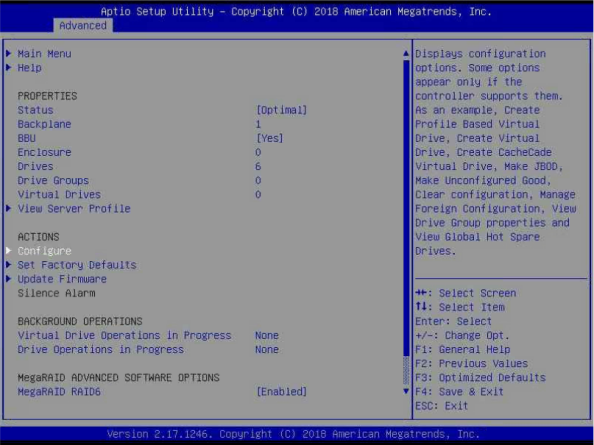Screen dimensions: 594x445
Task: Toggle the MegaRAID RAID6 Enabled value
Action: pos(281,391)
